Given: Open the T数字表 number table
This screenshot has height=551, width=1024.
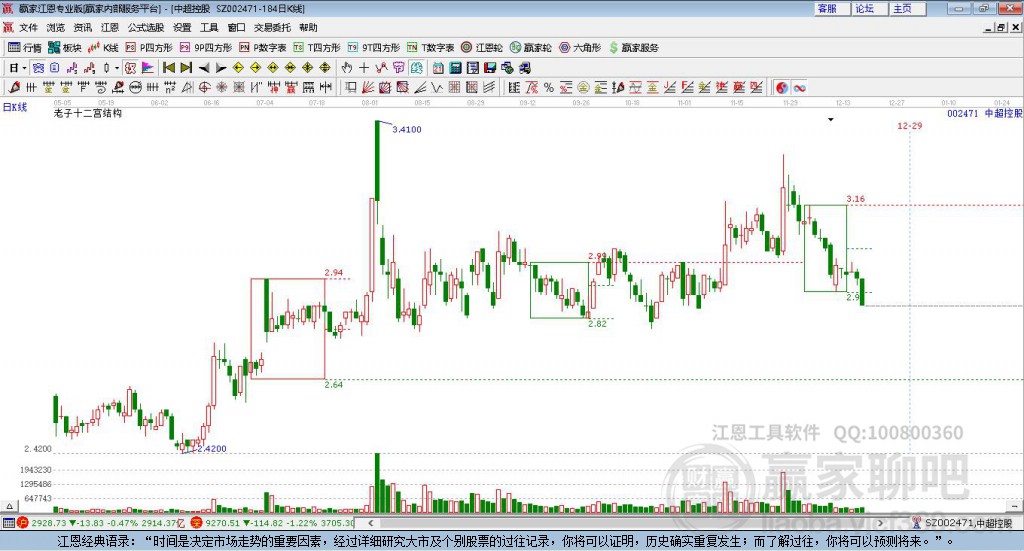Looking at the screenshot, I should coord(430,48).
